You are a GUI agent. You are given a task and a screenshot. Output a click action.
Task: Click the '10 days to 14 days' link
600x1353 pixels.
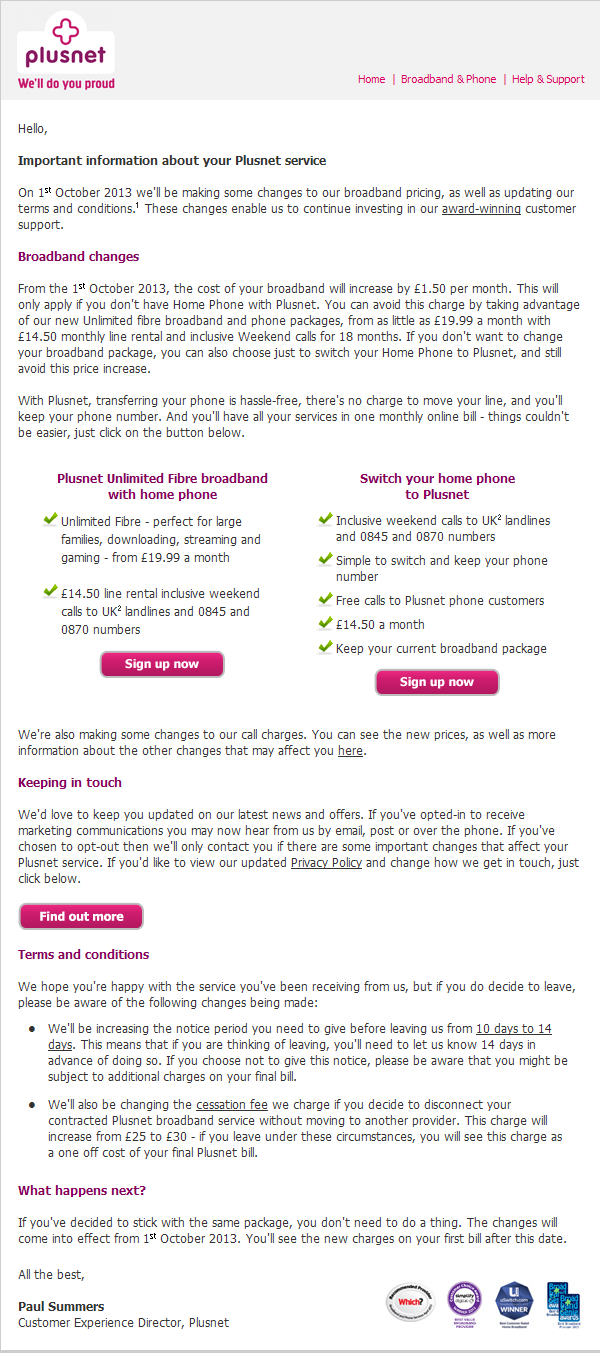coord(513,1028)
